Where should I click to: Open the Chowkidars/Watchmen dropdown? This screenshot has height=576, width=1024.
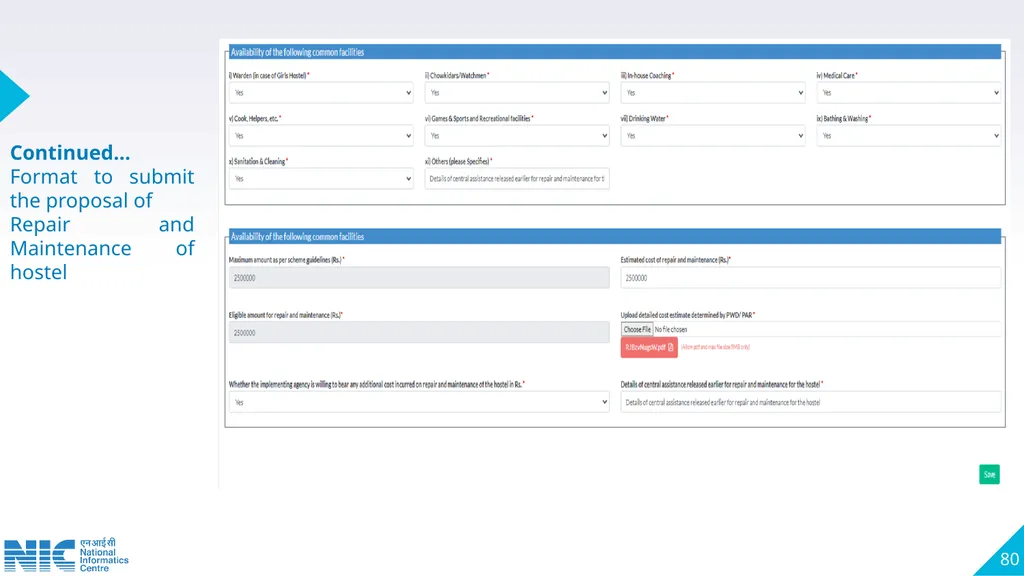517,93
